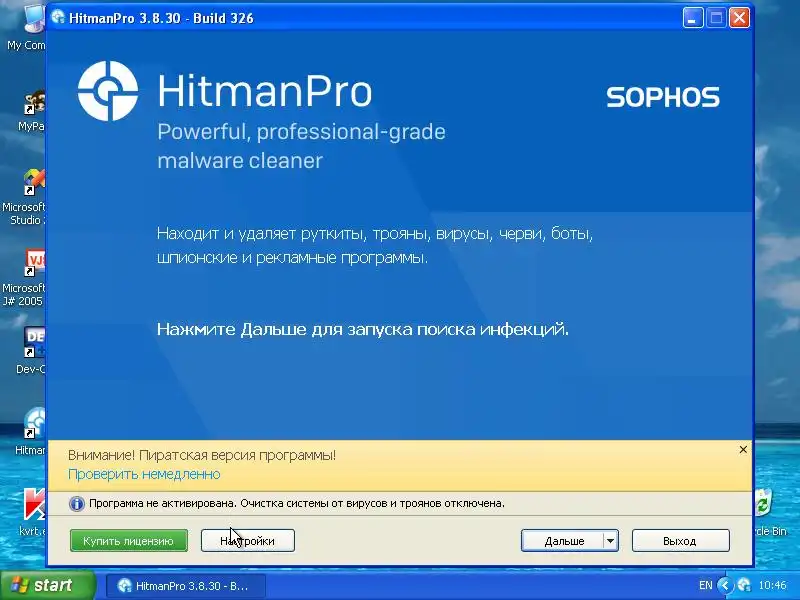
Task: Click the "Дальше" button to start the scan
Action: point(563,541)
